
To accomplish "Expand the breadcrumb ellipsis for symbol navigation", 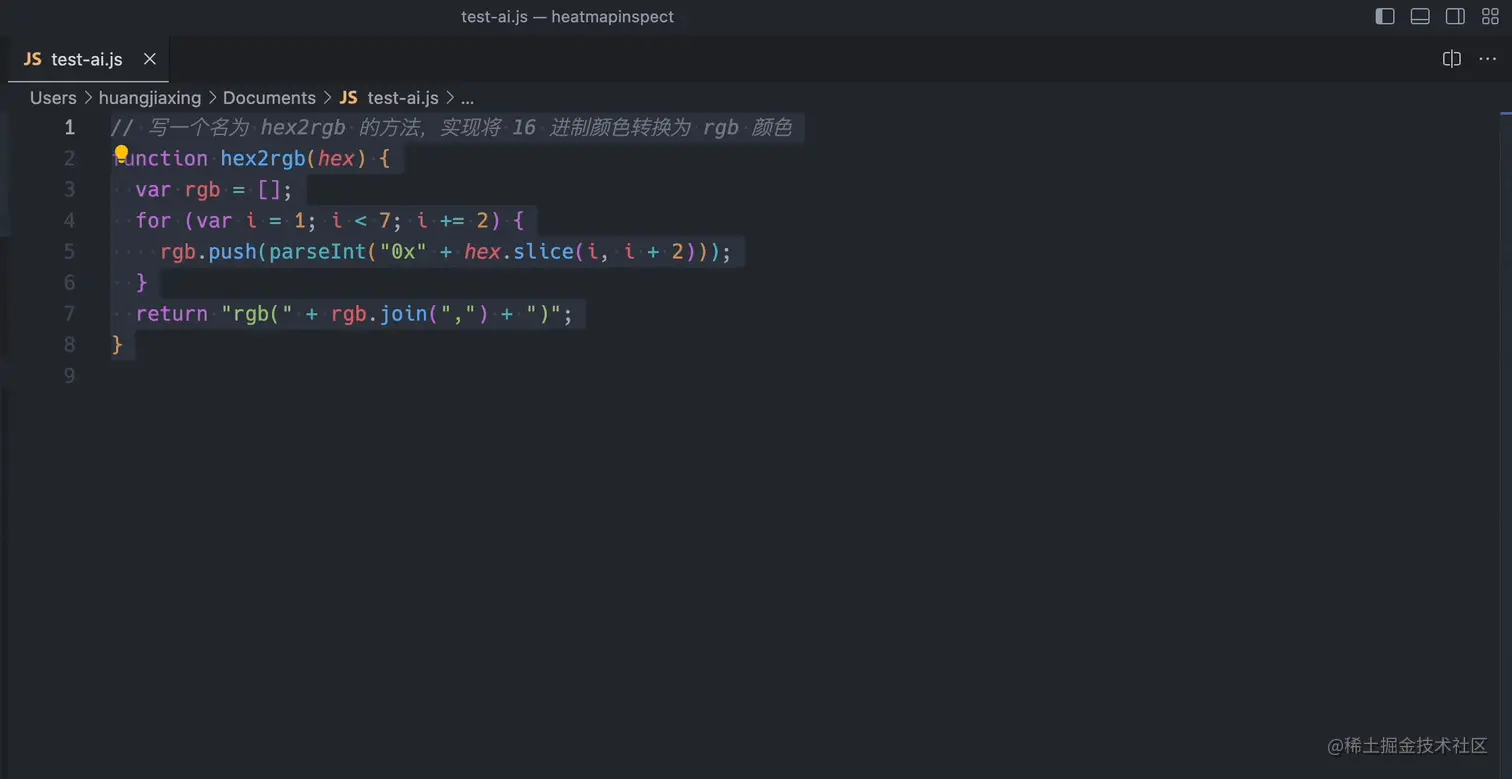I will tap(467, 97).
